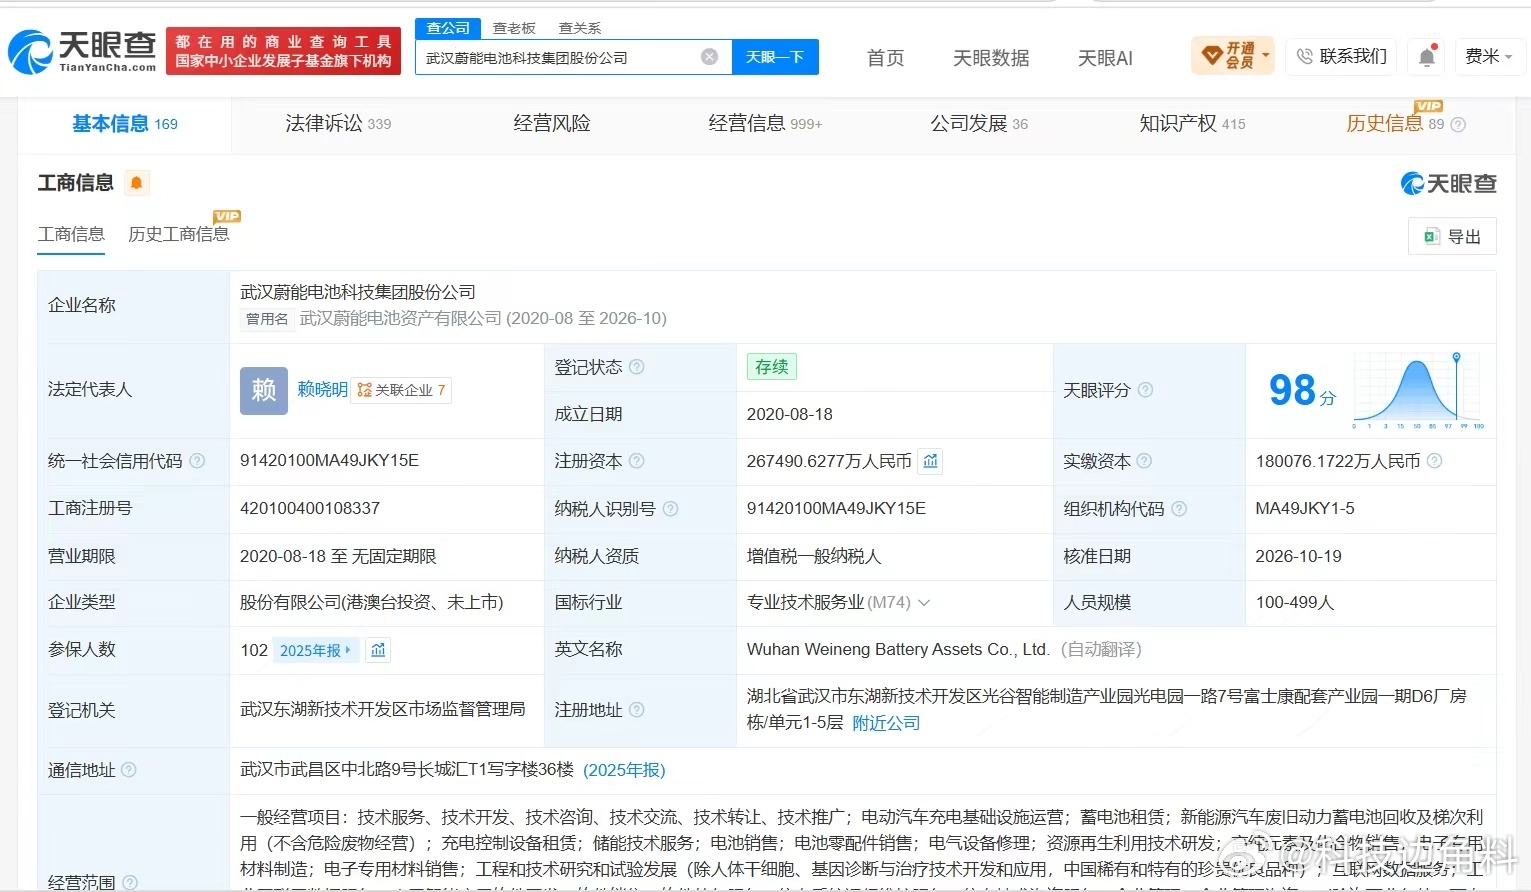This screenshot has height=892, width=1531.
Task: Click the help icon beside 组织机构代码
Action: pyautogui.click(x=1179, y=509)
